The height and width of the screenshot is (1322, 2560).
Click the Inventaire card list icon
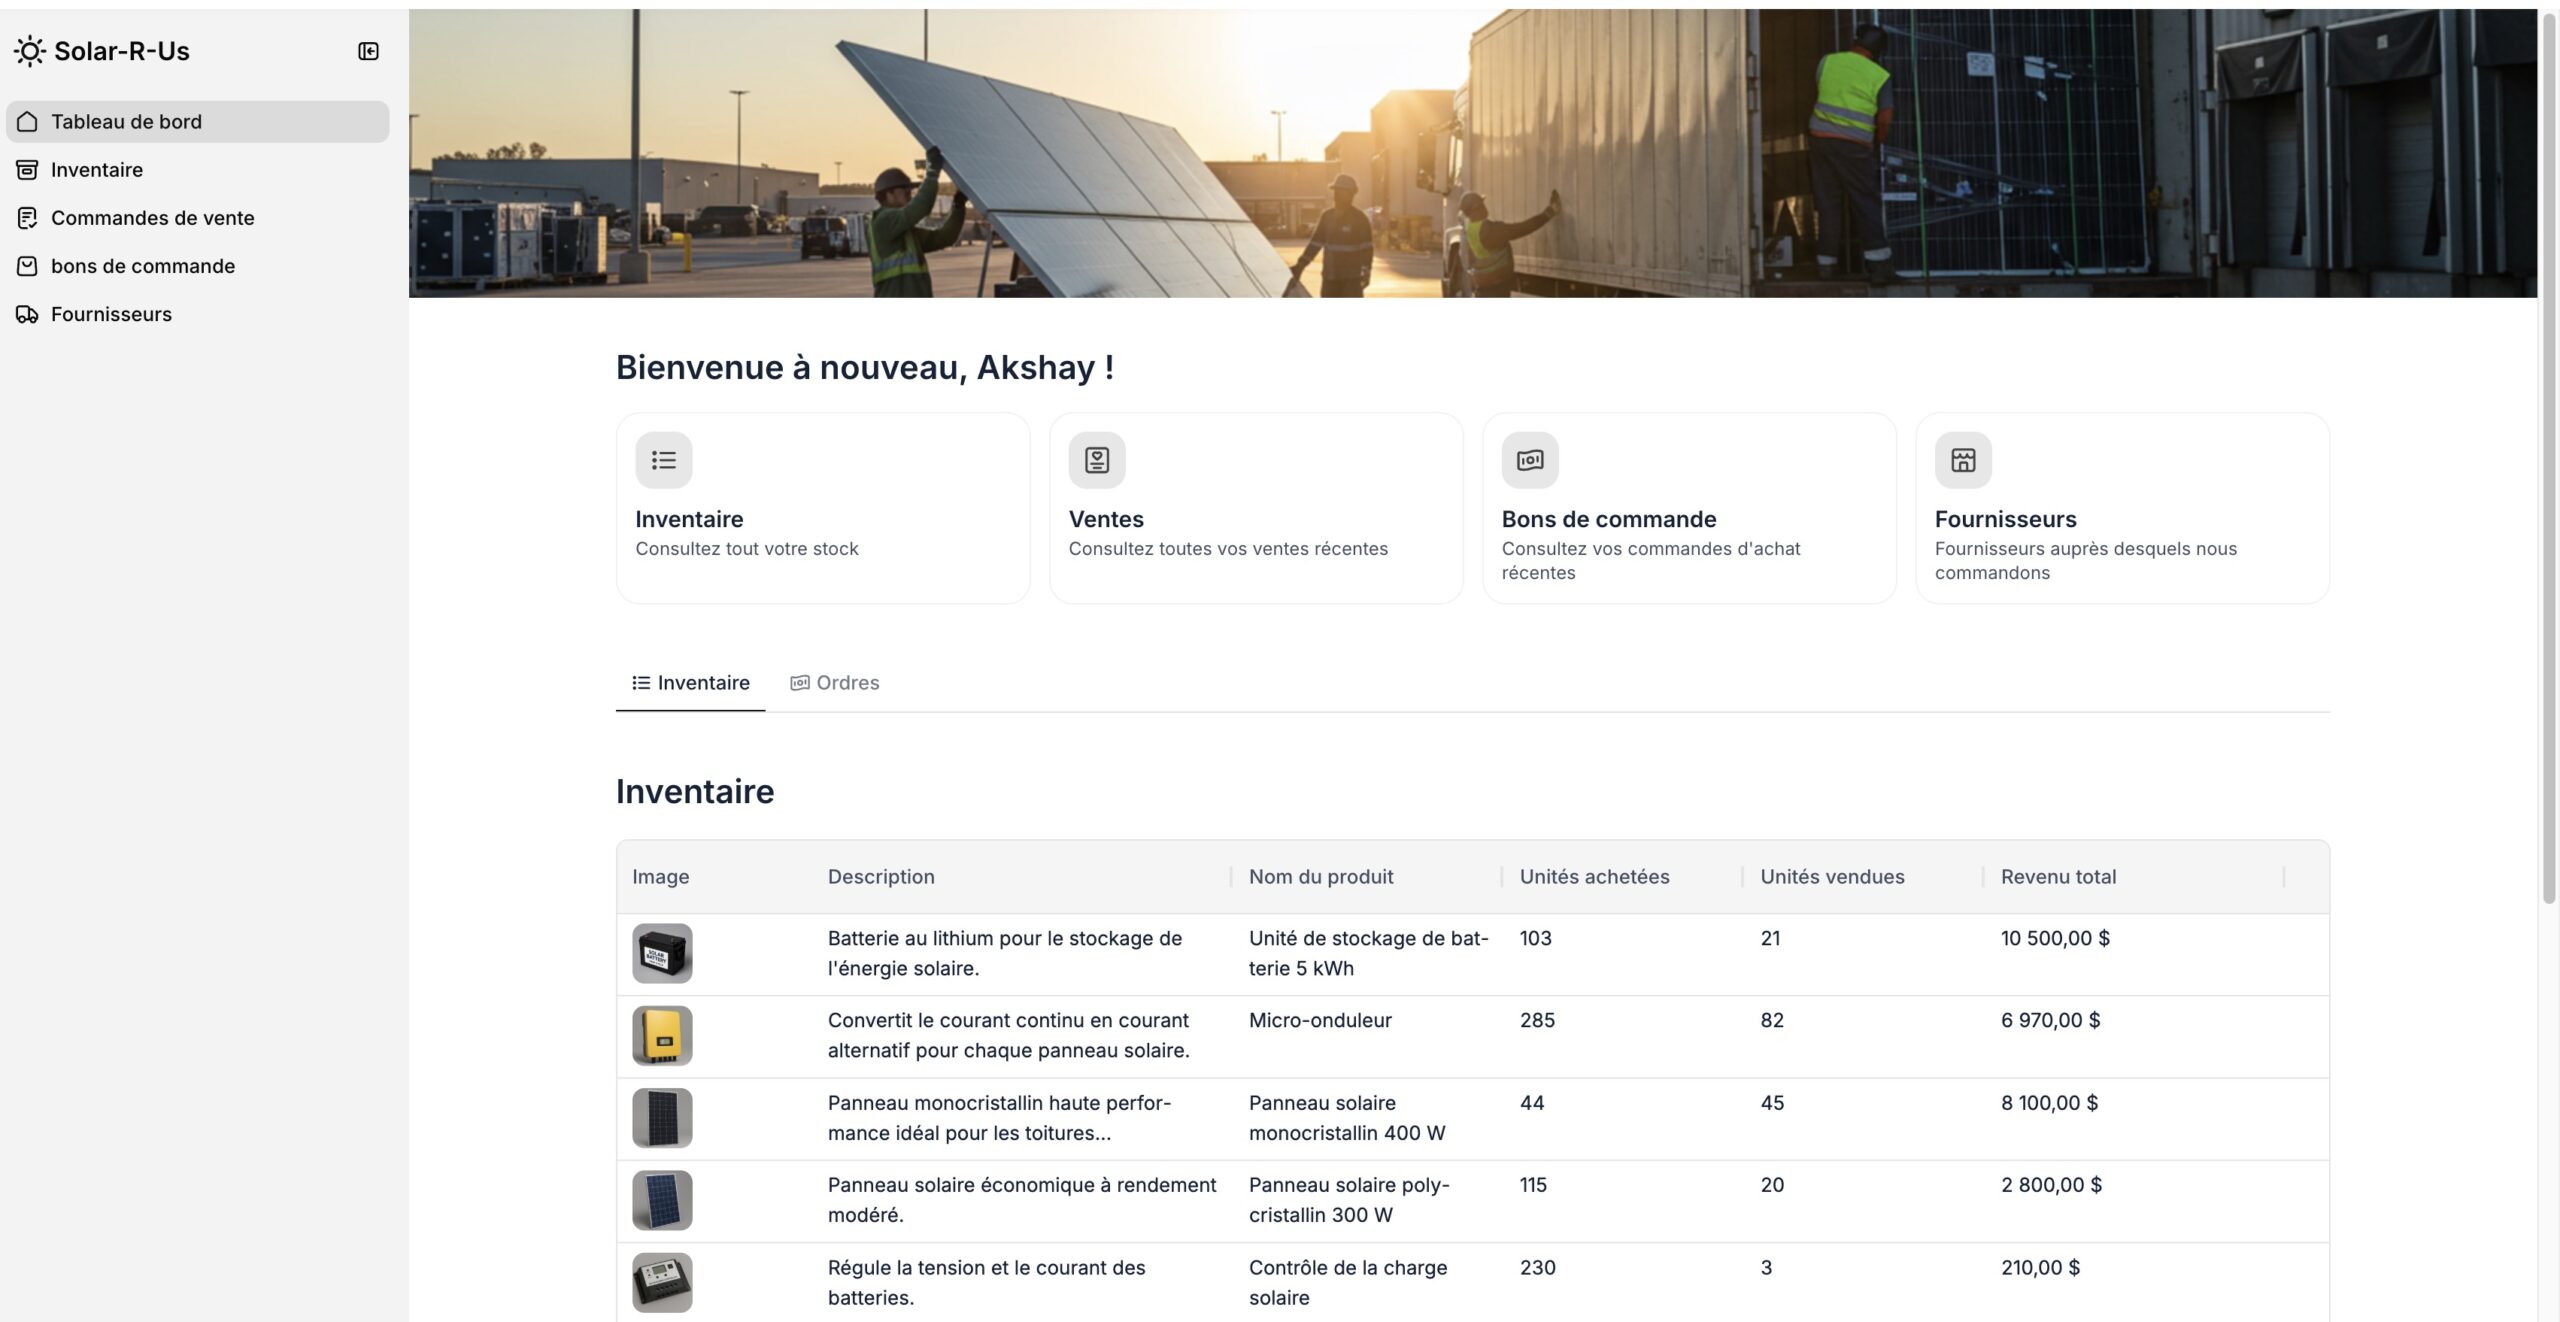coord(663,460)
